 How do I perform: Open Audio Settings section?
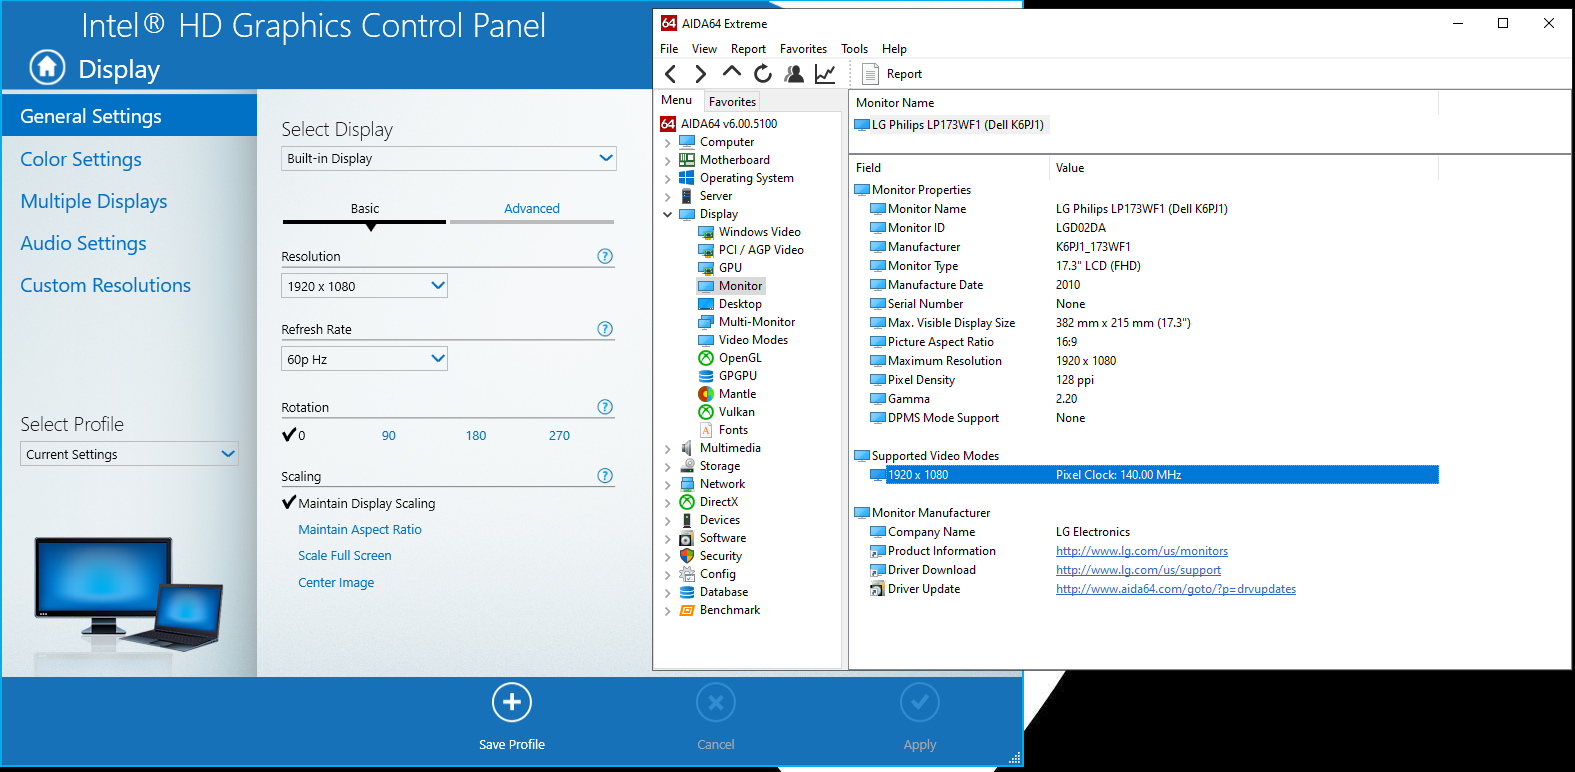[x=83, y=243]
